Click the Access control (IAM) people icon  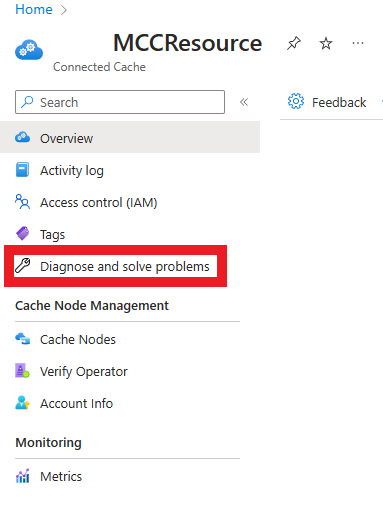22,202
